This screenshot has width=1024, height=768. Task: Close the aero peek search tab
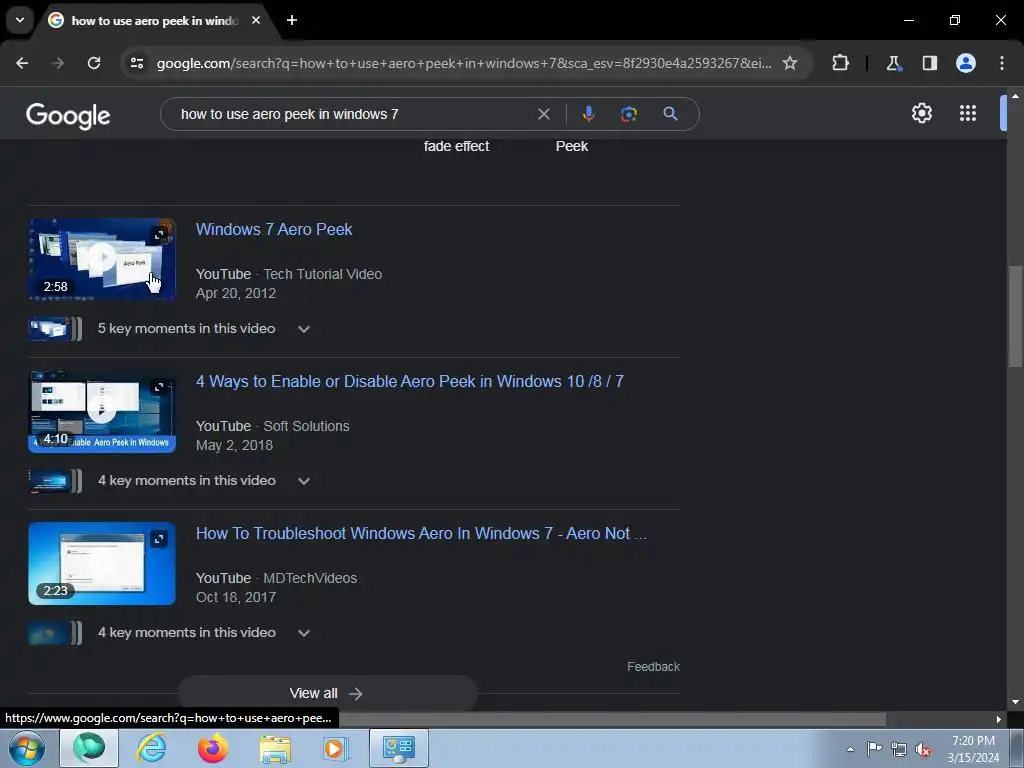pos(256,20)
